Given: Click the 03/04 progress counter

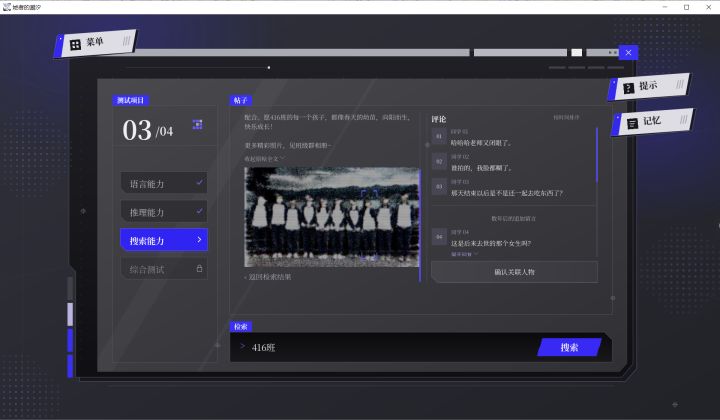Looking at the screenshot, I should tap(148, 130).
